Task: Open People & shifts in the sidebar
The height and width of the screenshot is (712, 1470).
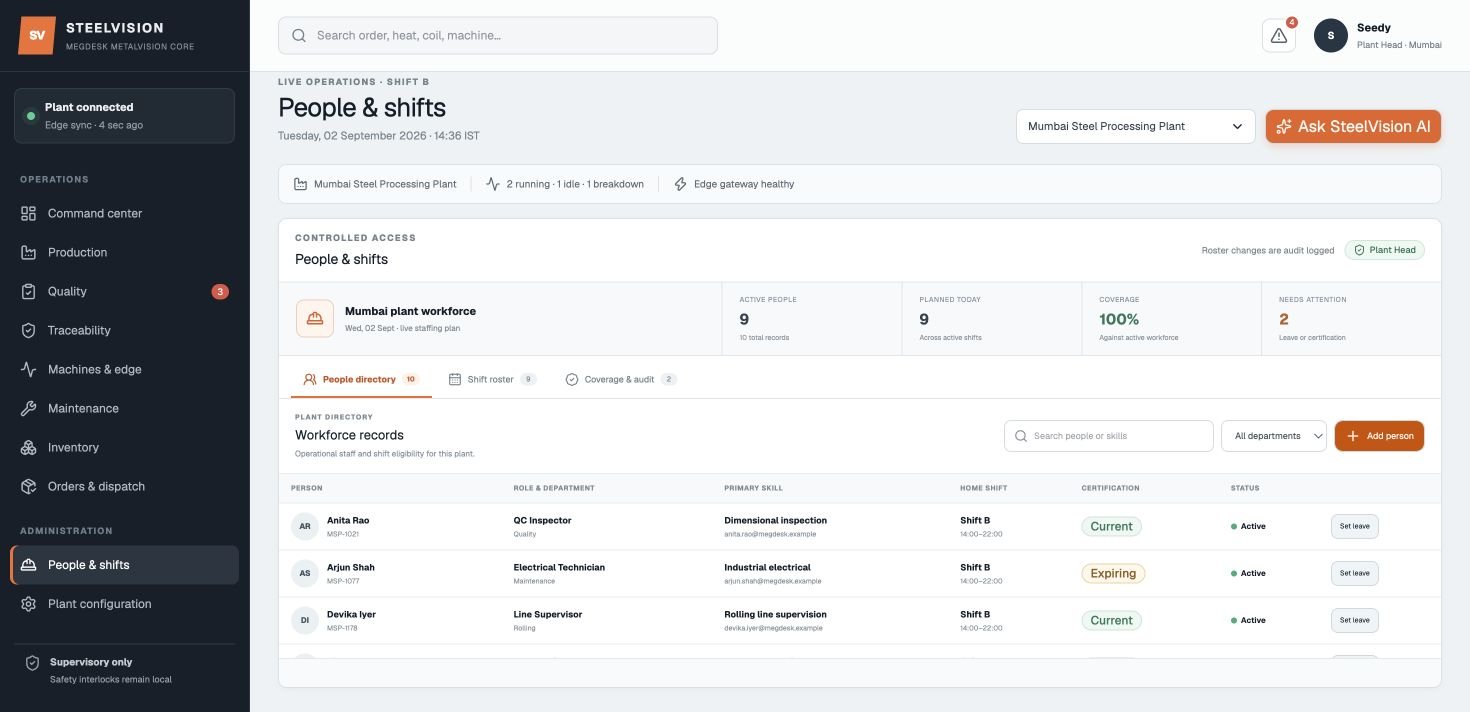Action: click(125, 565)
